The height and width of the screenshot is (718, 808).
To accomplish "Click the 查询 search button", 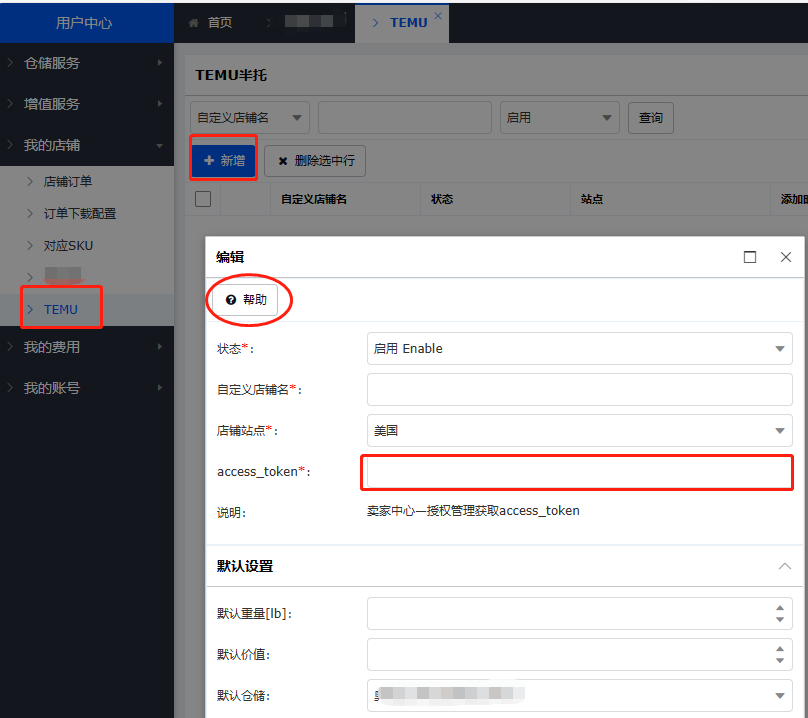I will [651, 117].
